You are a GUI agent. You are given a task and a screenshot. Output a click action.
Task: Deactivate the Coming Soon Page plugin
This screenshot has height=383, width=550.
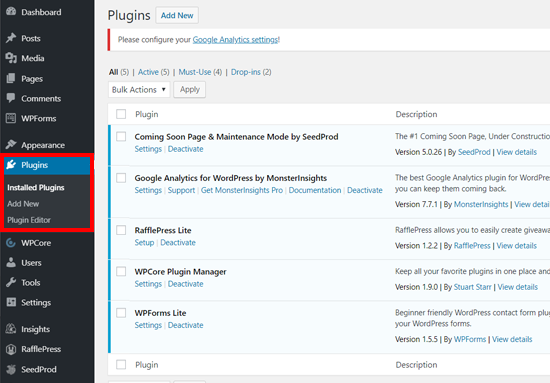186,149
